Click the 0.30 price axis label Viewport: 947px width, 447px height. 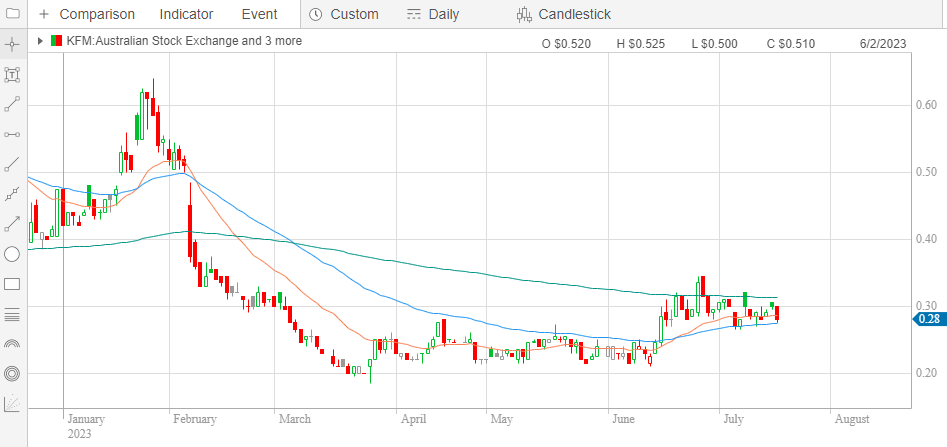click(x=927, y=305)
